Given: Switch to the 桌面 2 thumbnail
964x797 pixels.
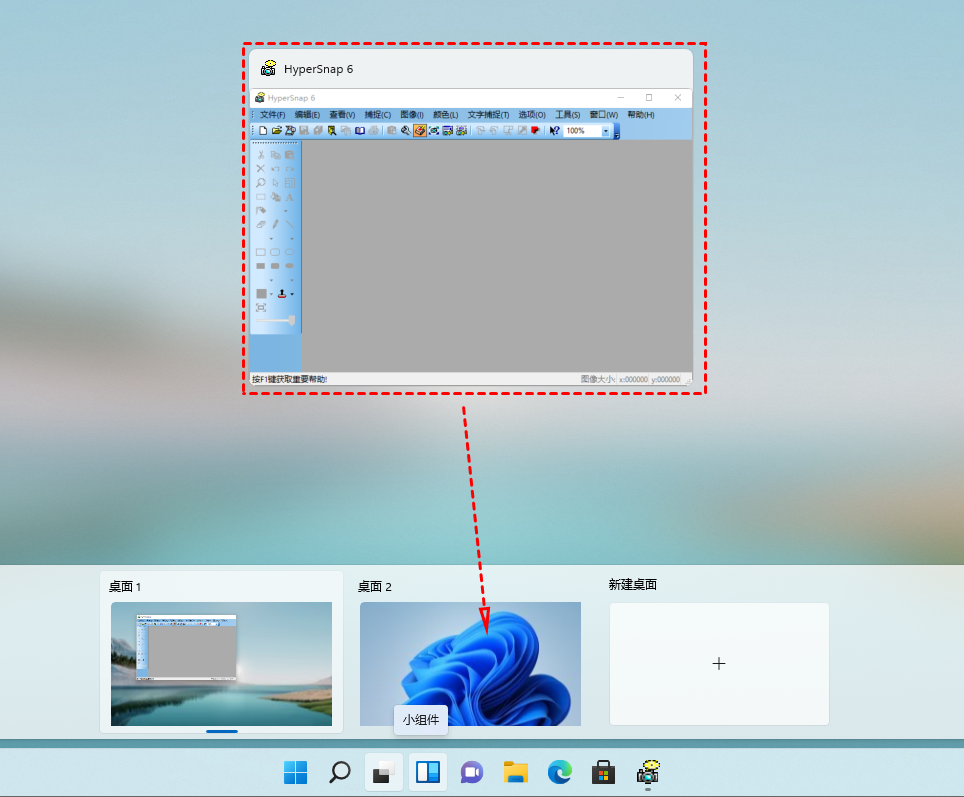Looking at the screenshot, I should click(x=470, y=664).
